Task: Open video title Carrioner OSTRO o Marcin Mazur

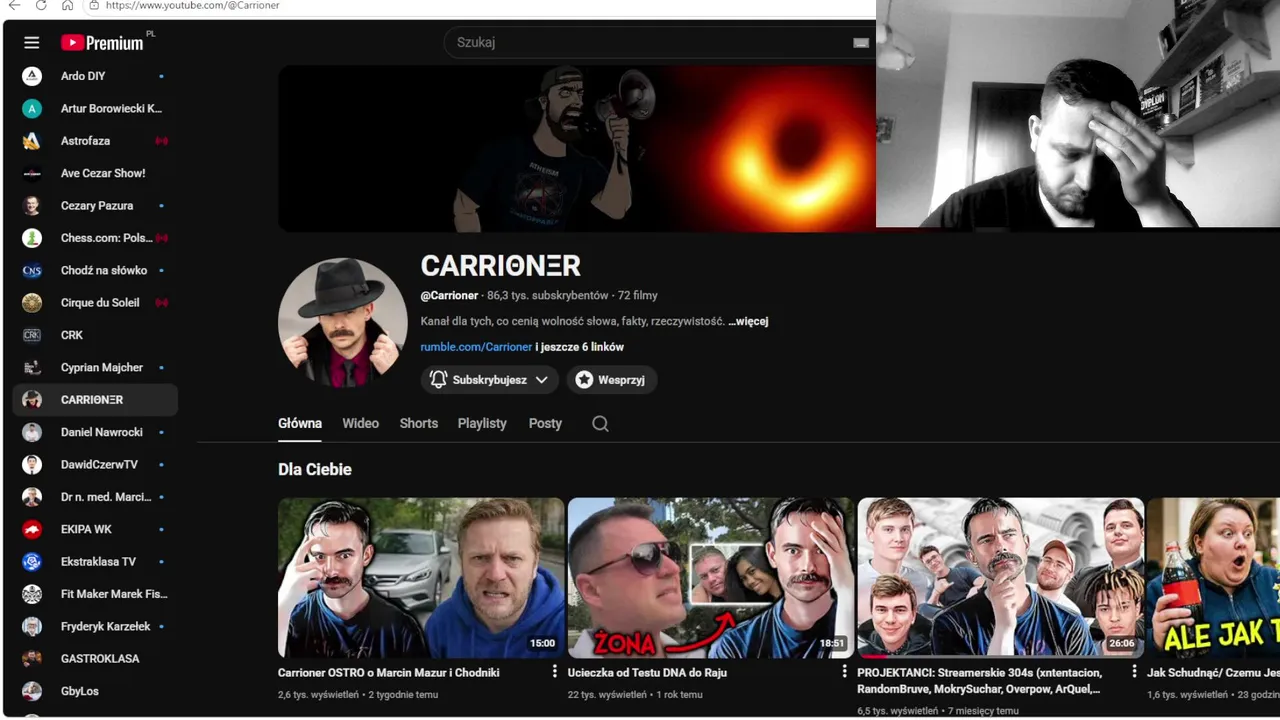Action: [389, 672]
